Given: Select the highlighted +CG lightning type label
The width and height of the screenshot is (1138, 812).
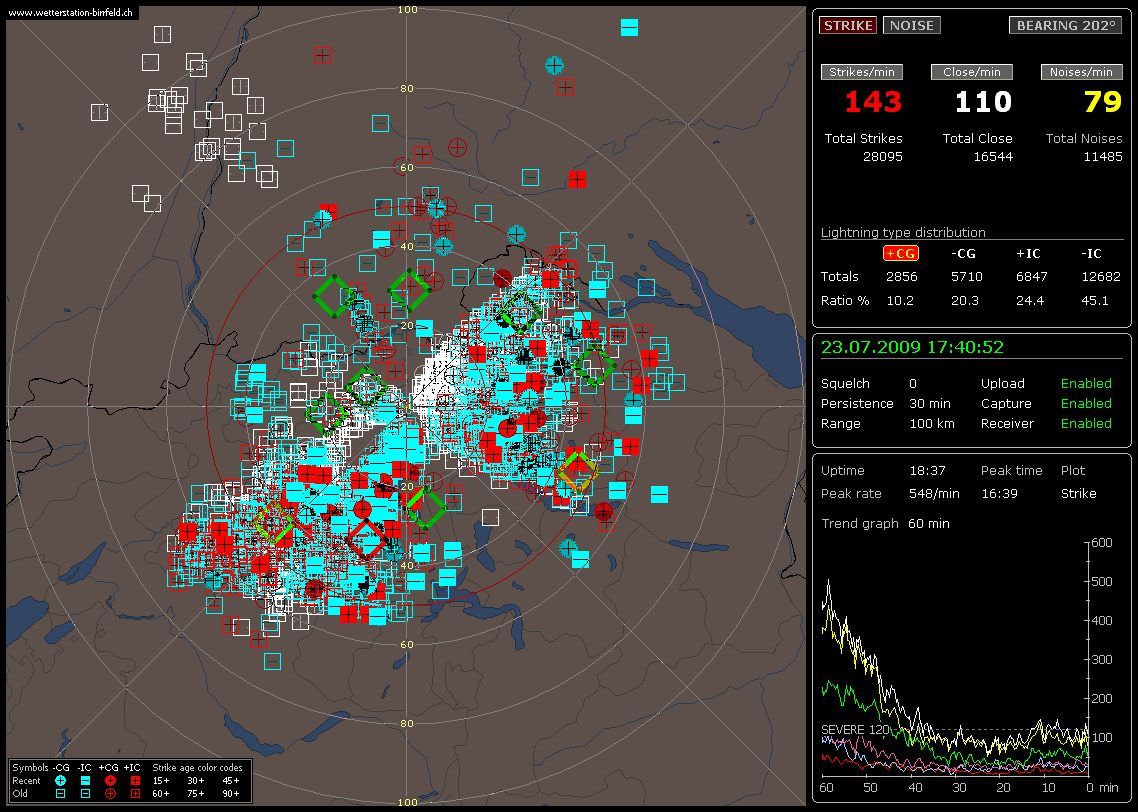Looking at the screenshot, I should [900, 254].
